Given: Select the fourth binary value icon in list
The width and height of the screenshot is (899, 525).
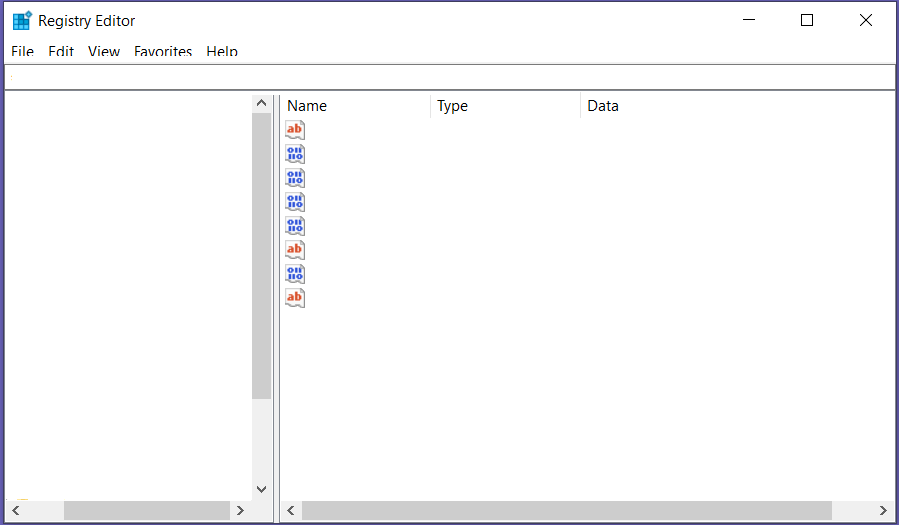Looking at the screenshot, I should [295, 226].
